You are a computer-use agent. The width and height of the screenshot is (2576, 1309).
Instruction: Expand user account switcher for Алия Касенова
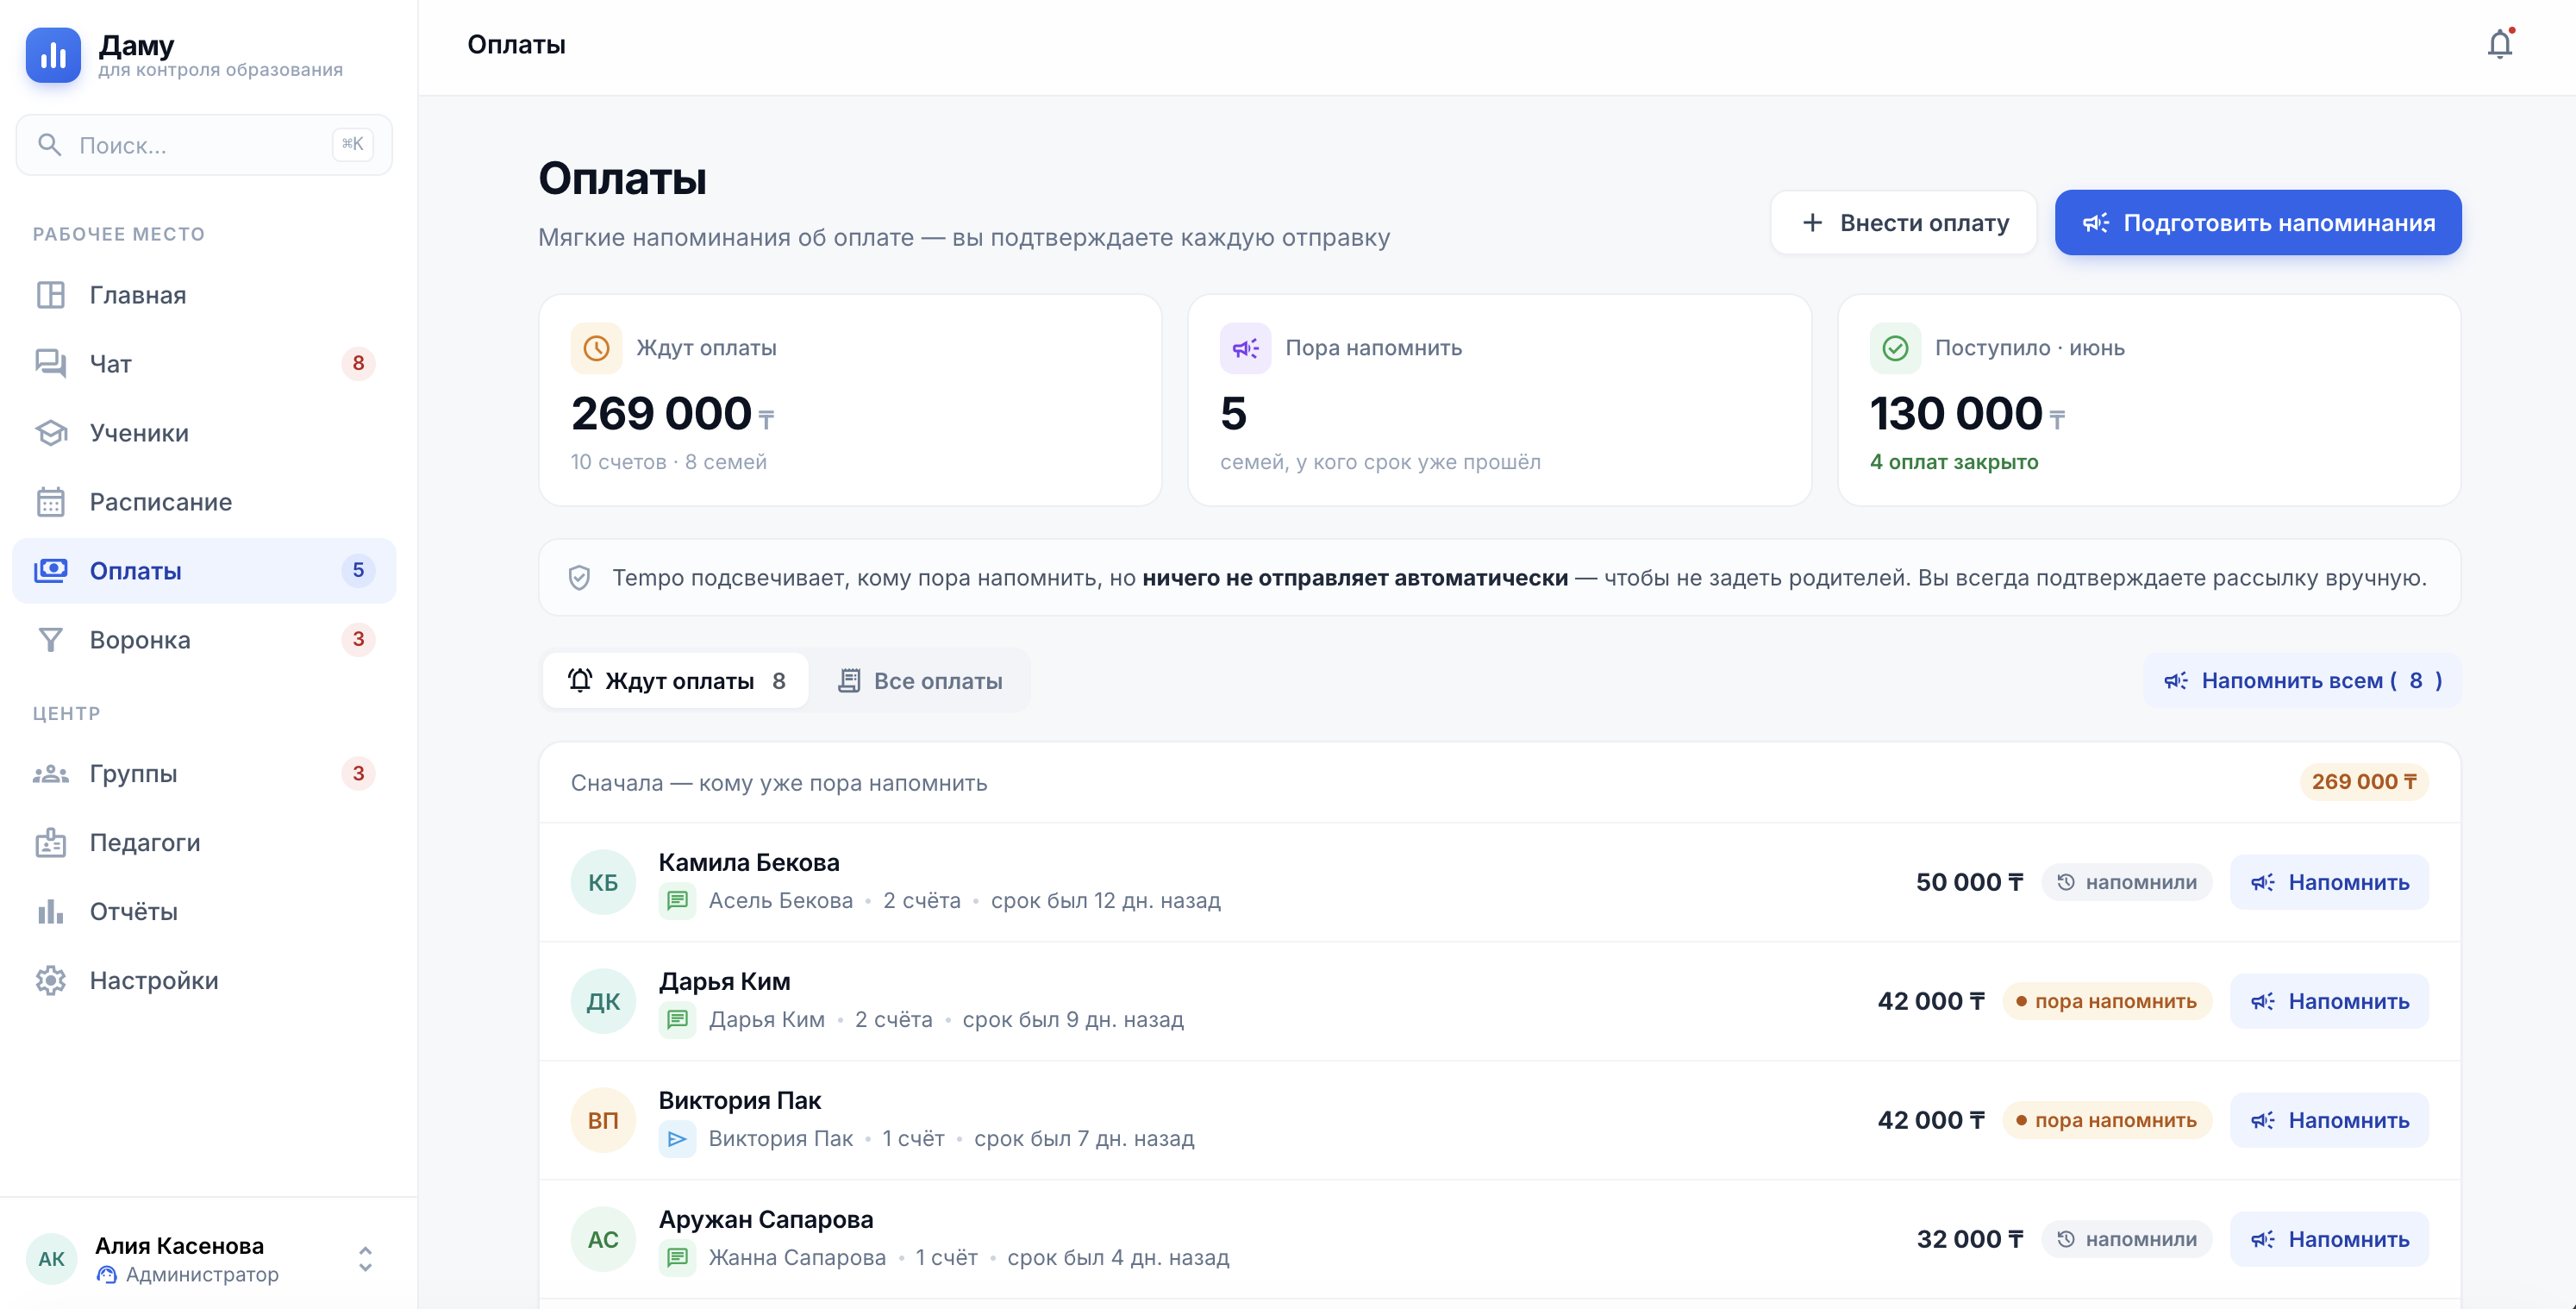click(365, 1260)
